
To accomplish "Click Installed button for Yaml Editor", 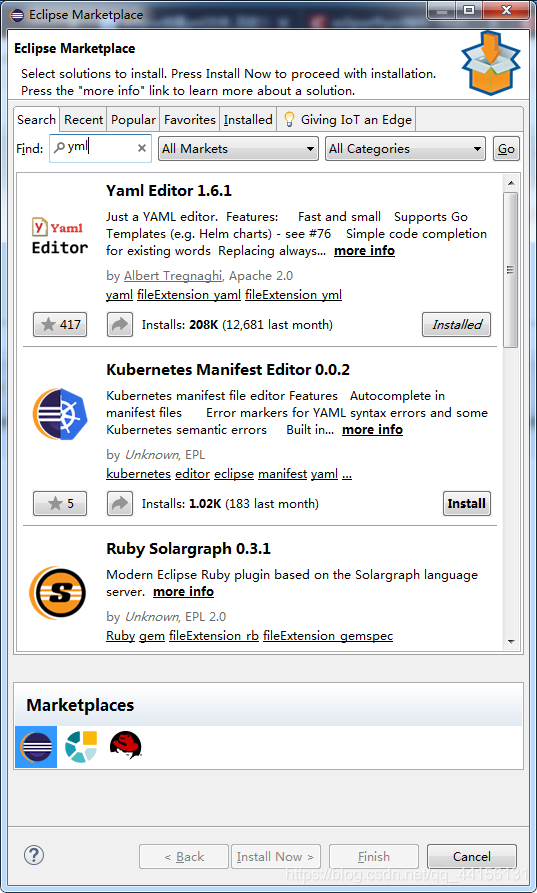I will (x=456, y=325).
